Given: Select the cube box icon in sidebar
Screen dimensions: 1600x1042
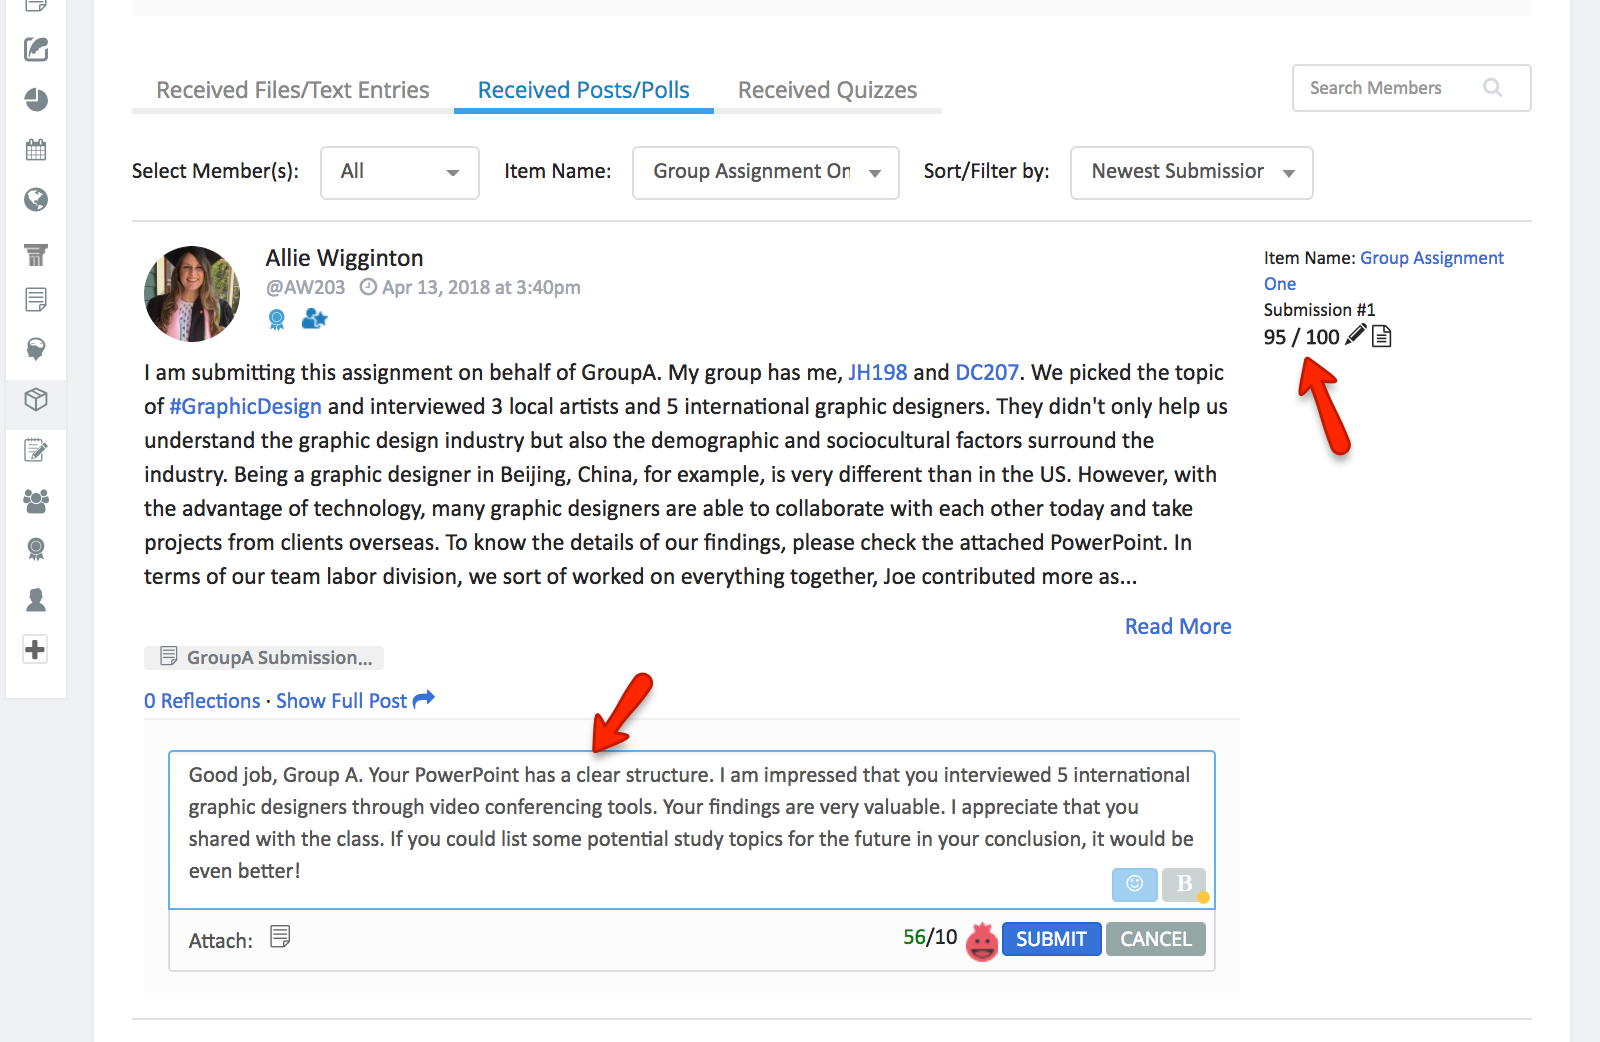Looking at the screenshot, I should (36, 400).
